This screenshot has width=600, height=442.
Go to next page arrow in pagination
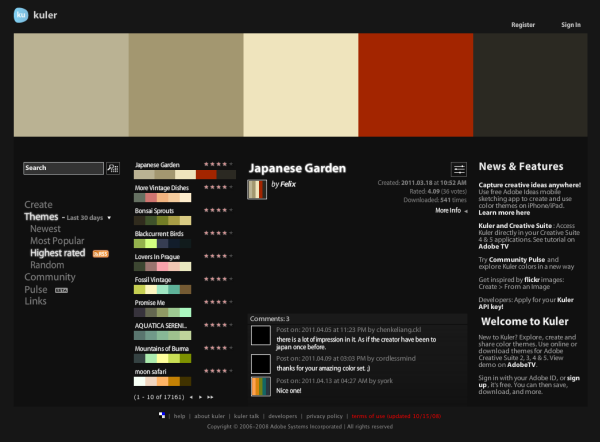200,397
